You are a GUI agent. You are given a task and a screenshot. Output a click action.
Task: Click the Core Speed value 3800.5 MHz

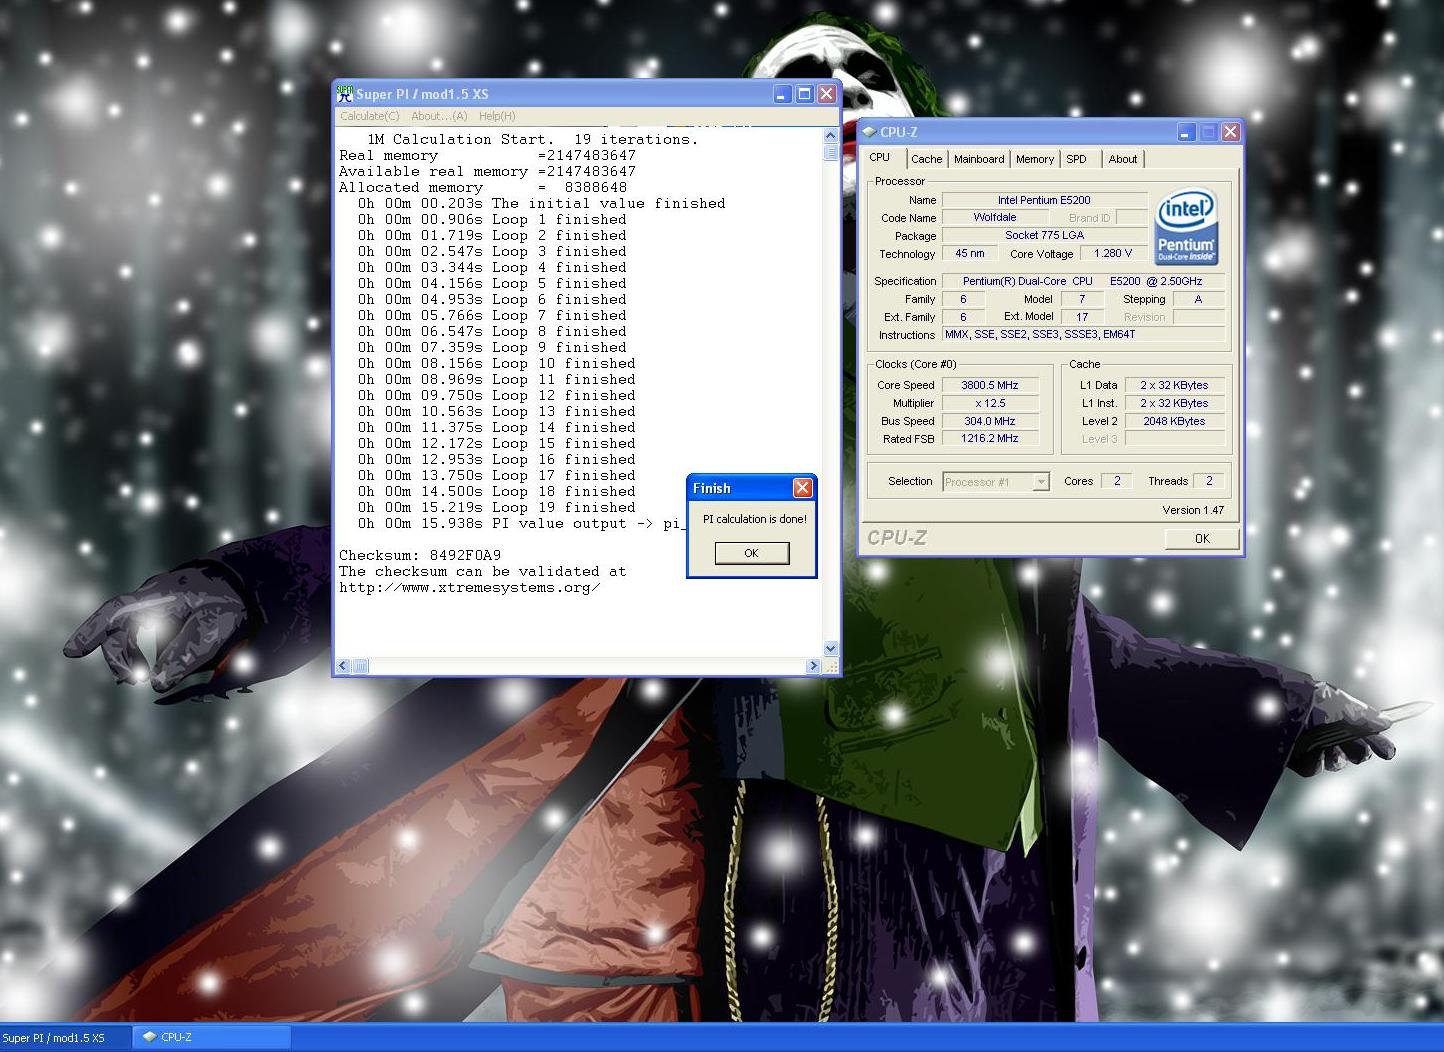pyautogui.click(x=990, y=385)
